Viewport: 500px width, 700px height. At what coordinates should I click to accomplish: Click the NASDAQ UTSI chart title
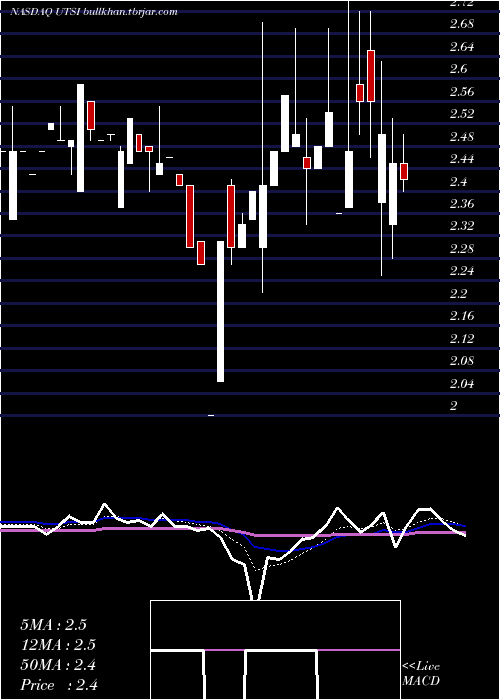pyautogui.click(x=94, y=12)
